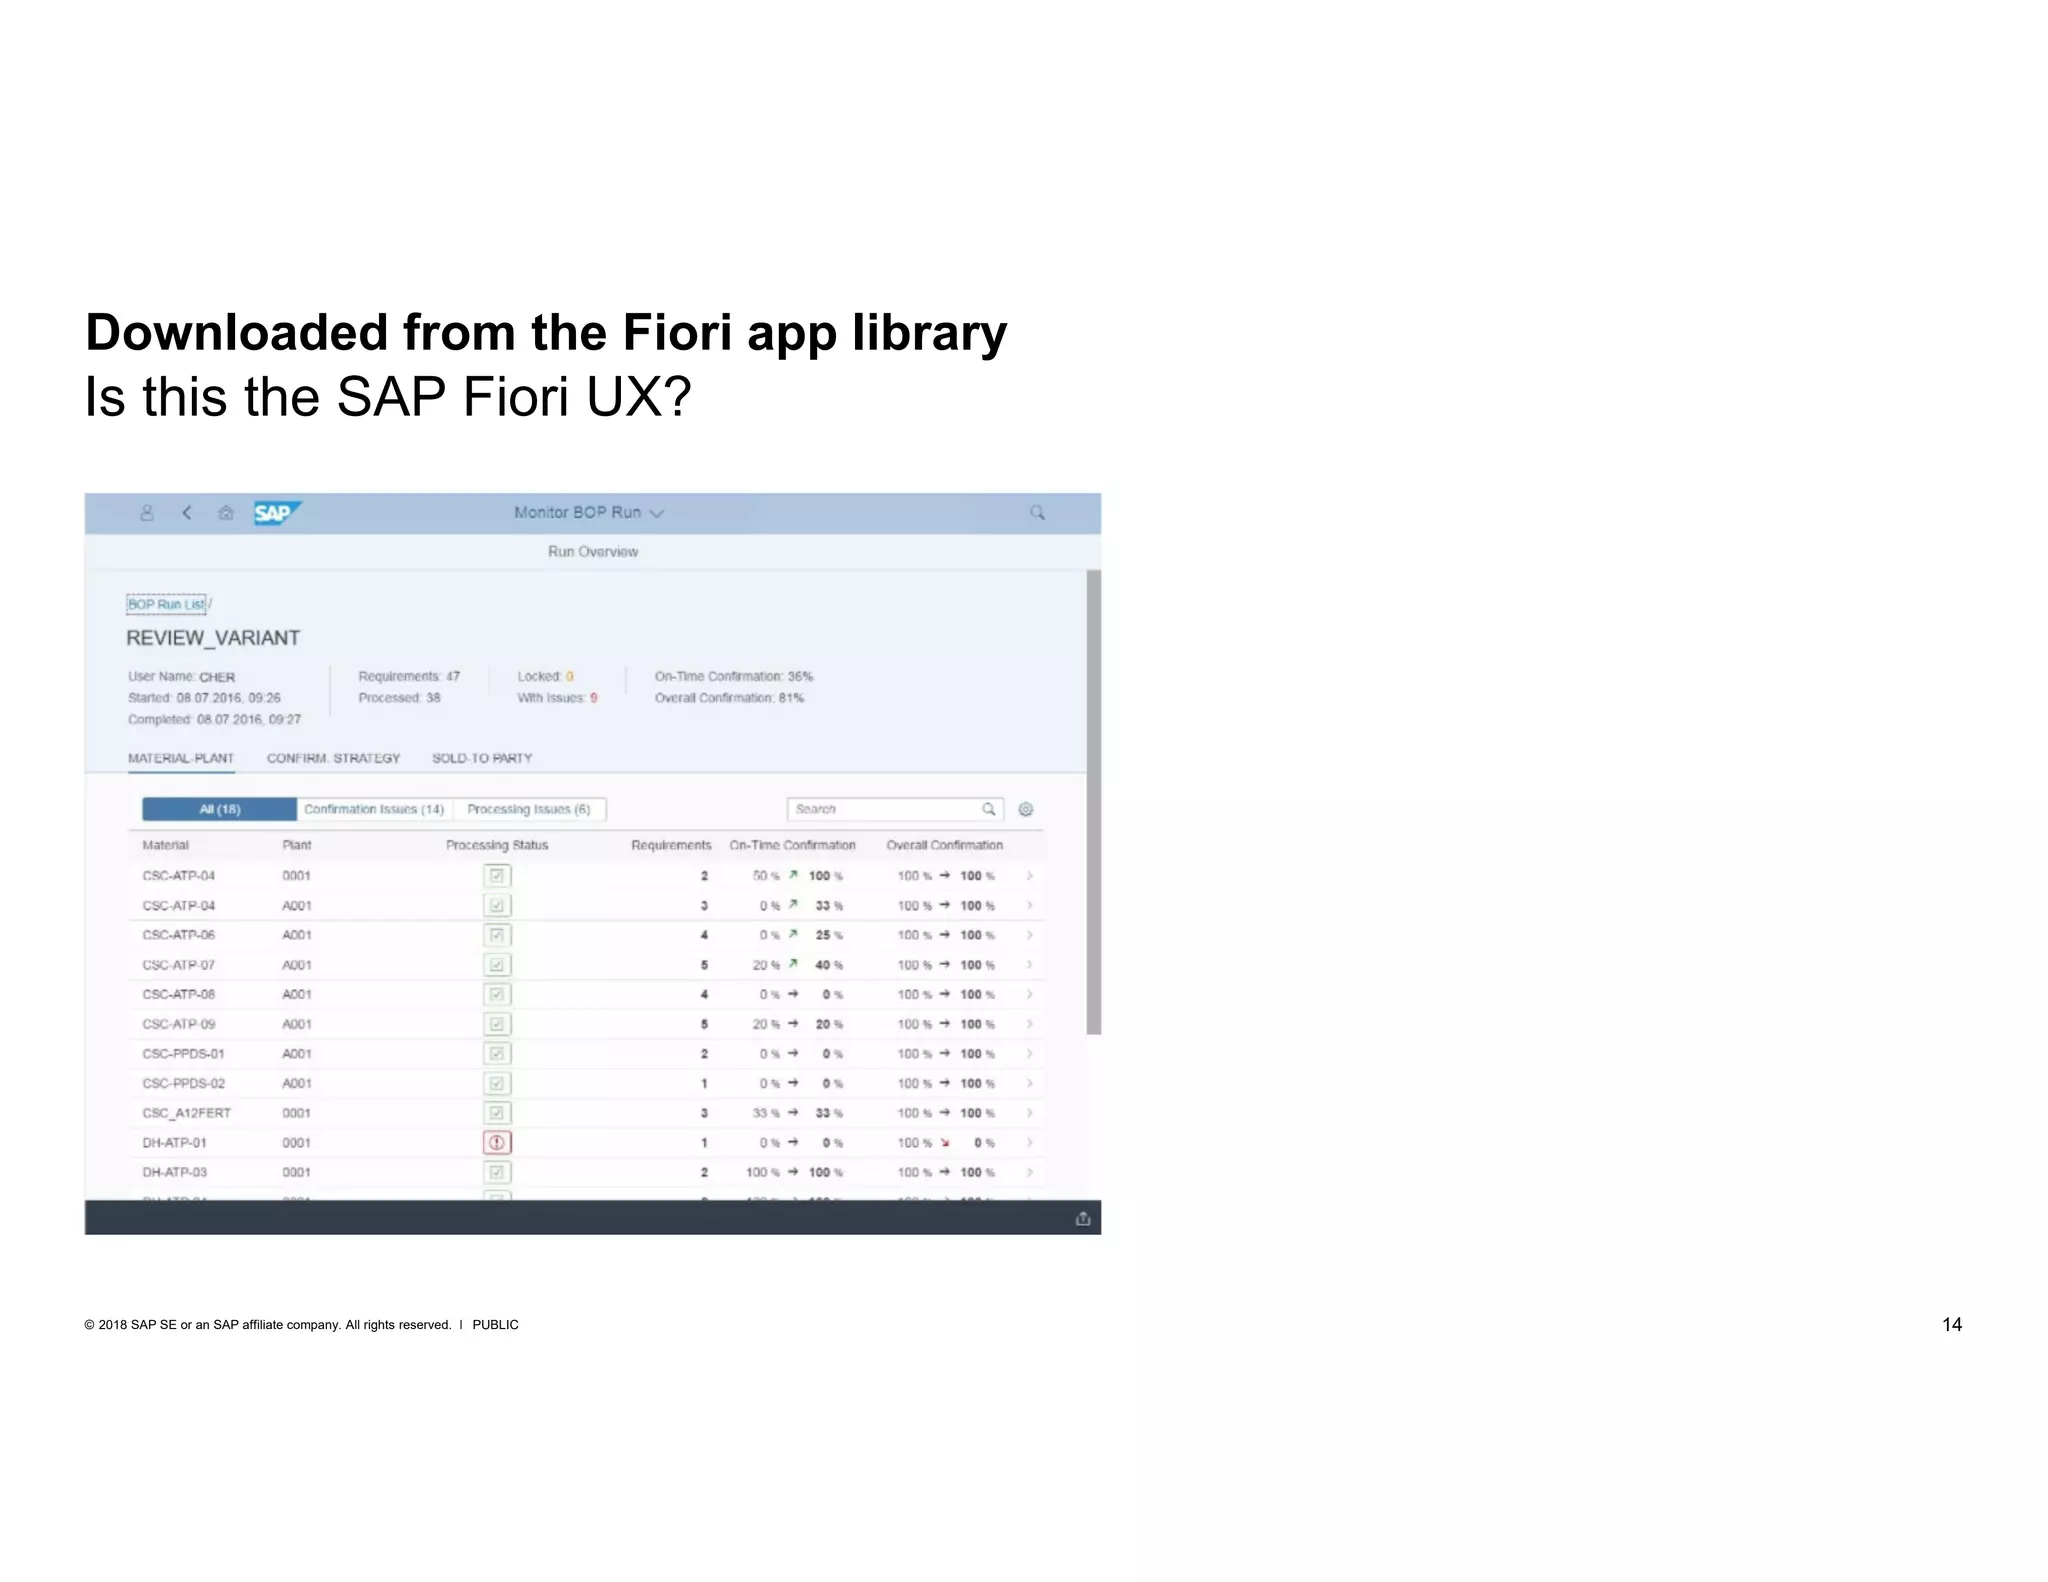Open the share icon in footer bar
The image size is (2048, 1582).
point(1082,1218)
